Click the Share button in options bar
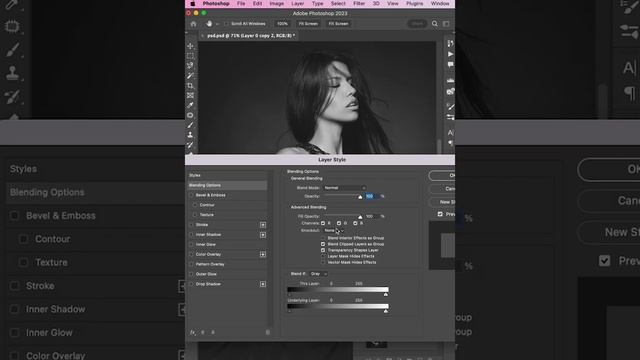640x360 pixels. (x=417, y=24)
